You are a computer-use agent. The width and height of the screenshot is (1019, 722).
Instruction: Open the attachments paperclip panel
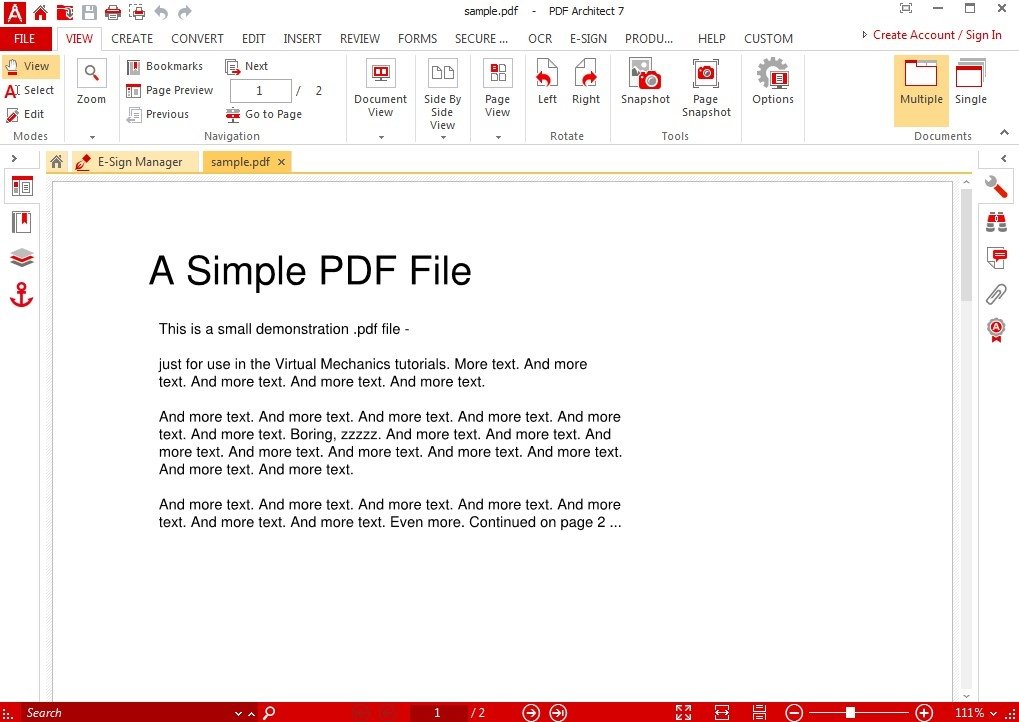point(996,294)
